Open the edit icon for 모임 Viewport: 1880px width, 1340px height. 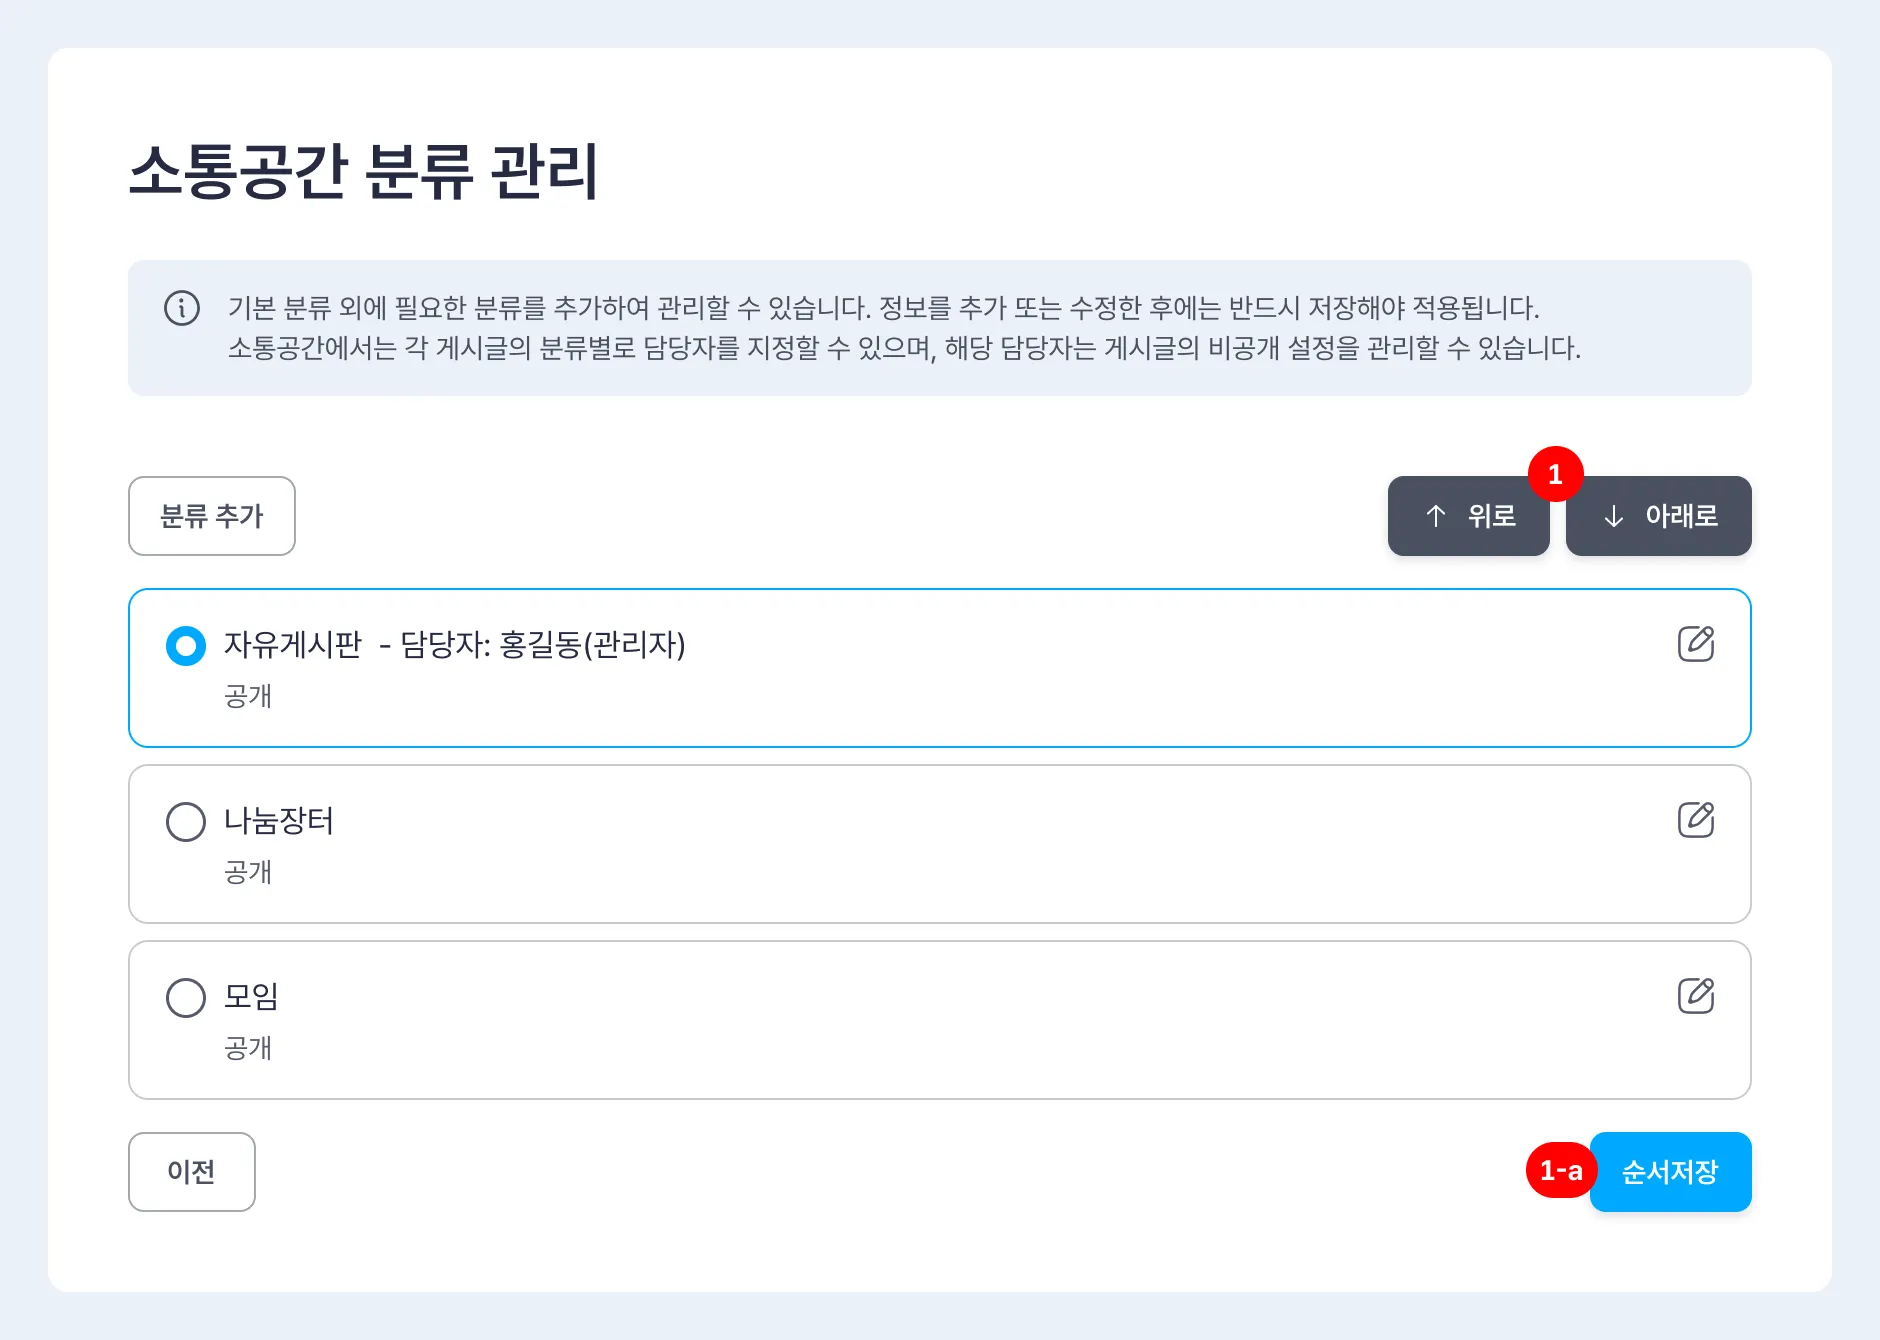1695,996
